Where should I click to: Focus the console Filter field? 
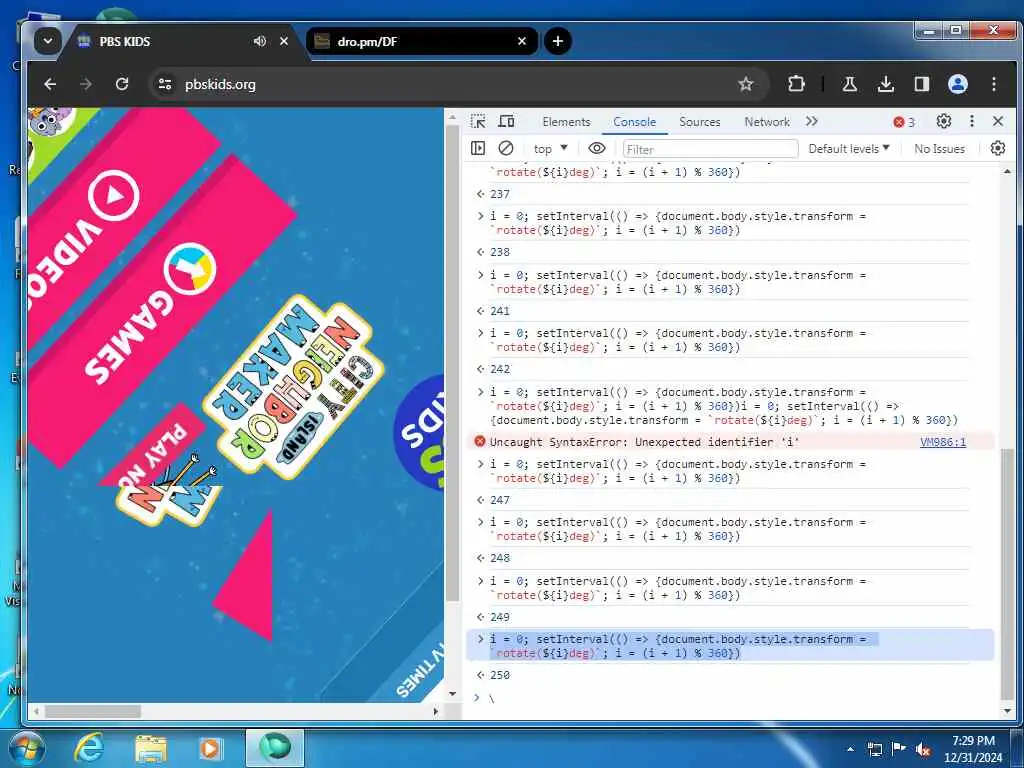click(x=711, y=149)
